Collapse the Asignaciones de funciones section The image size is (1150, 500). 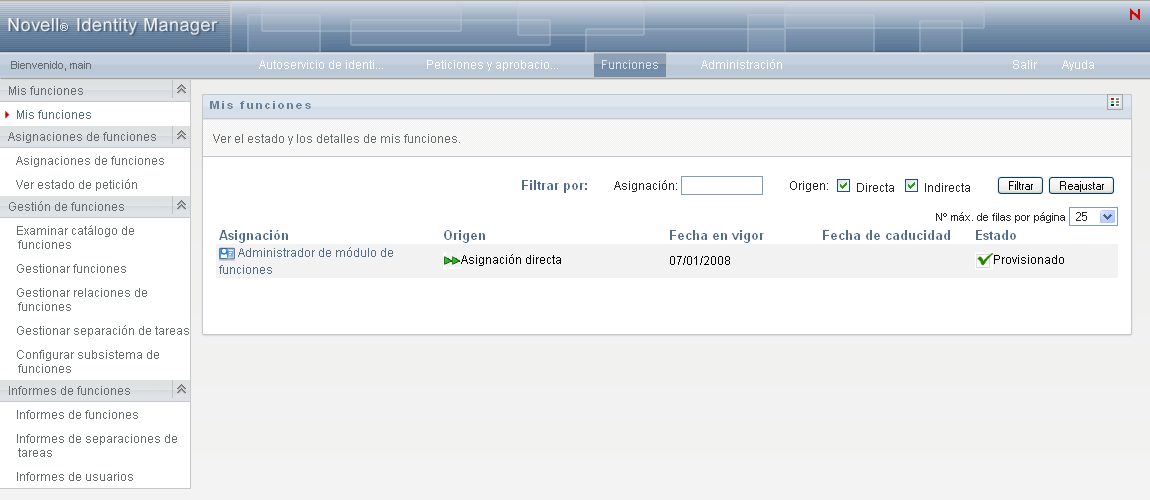(x=181, y=135)
